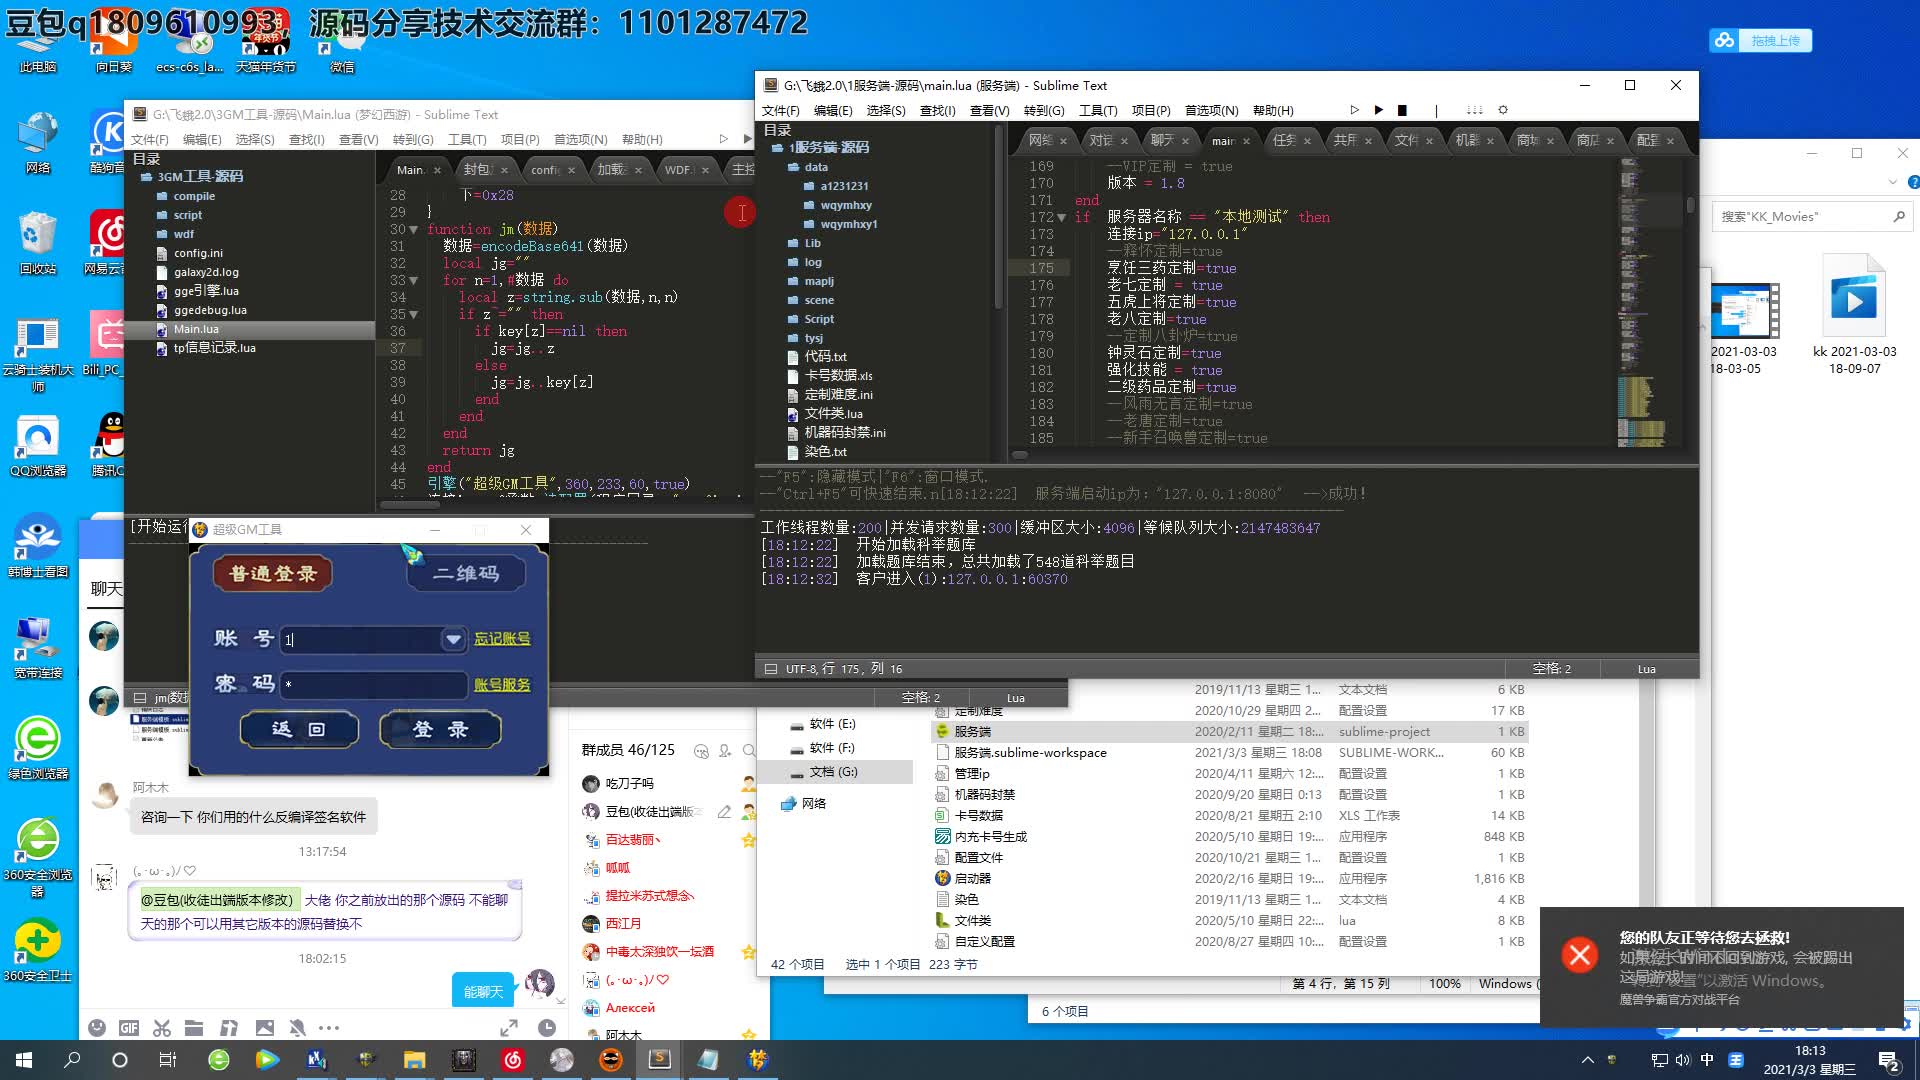This screenshot has height=1080, width=1920.
Task: Expand the data folder in server sidebar
Action: pos(792,167)
